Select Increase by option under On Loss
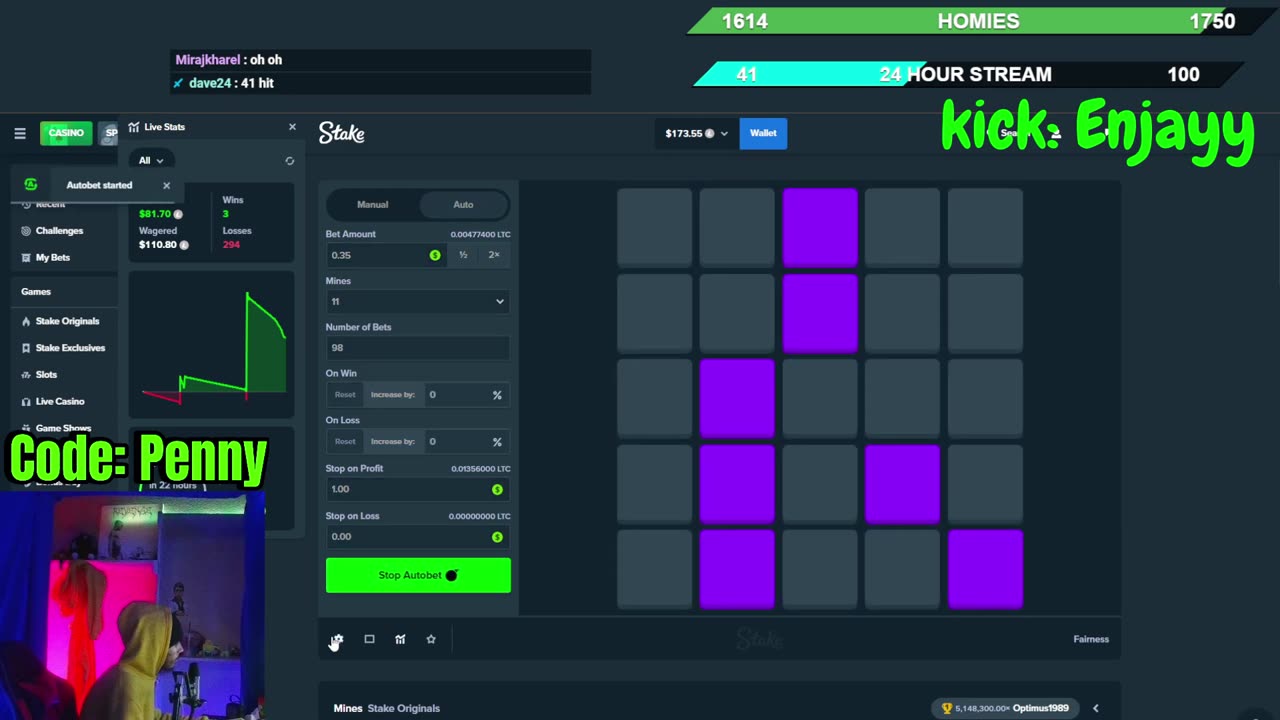 (x=393, y=442)
